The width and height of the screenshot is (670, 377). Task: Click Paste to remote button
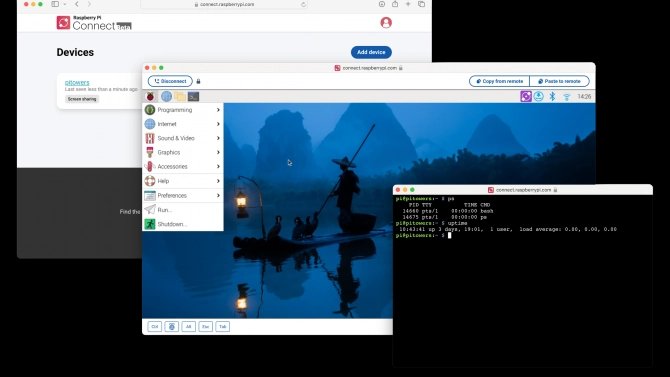coord(559,81)
